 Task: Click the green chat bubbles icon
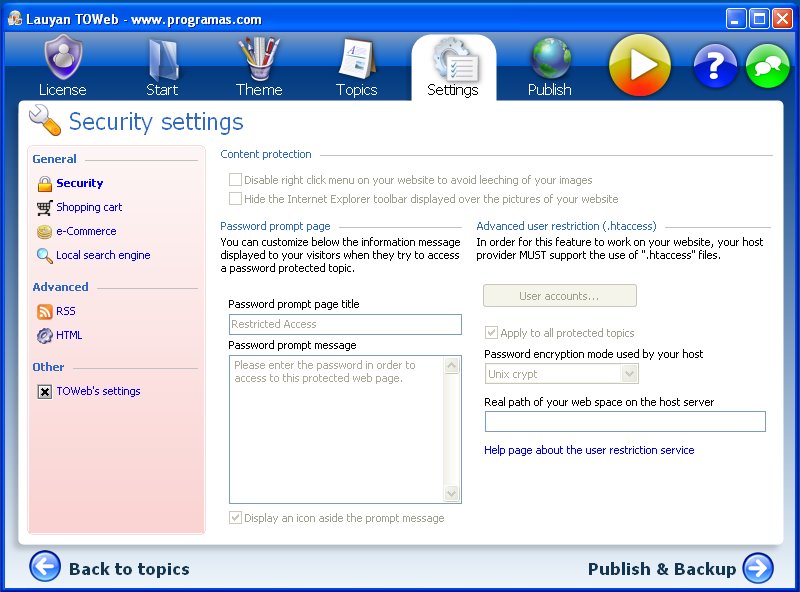[767, 66]
